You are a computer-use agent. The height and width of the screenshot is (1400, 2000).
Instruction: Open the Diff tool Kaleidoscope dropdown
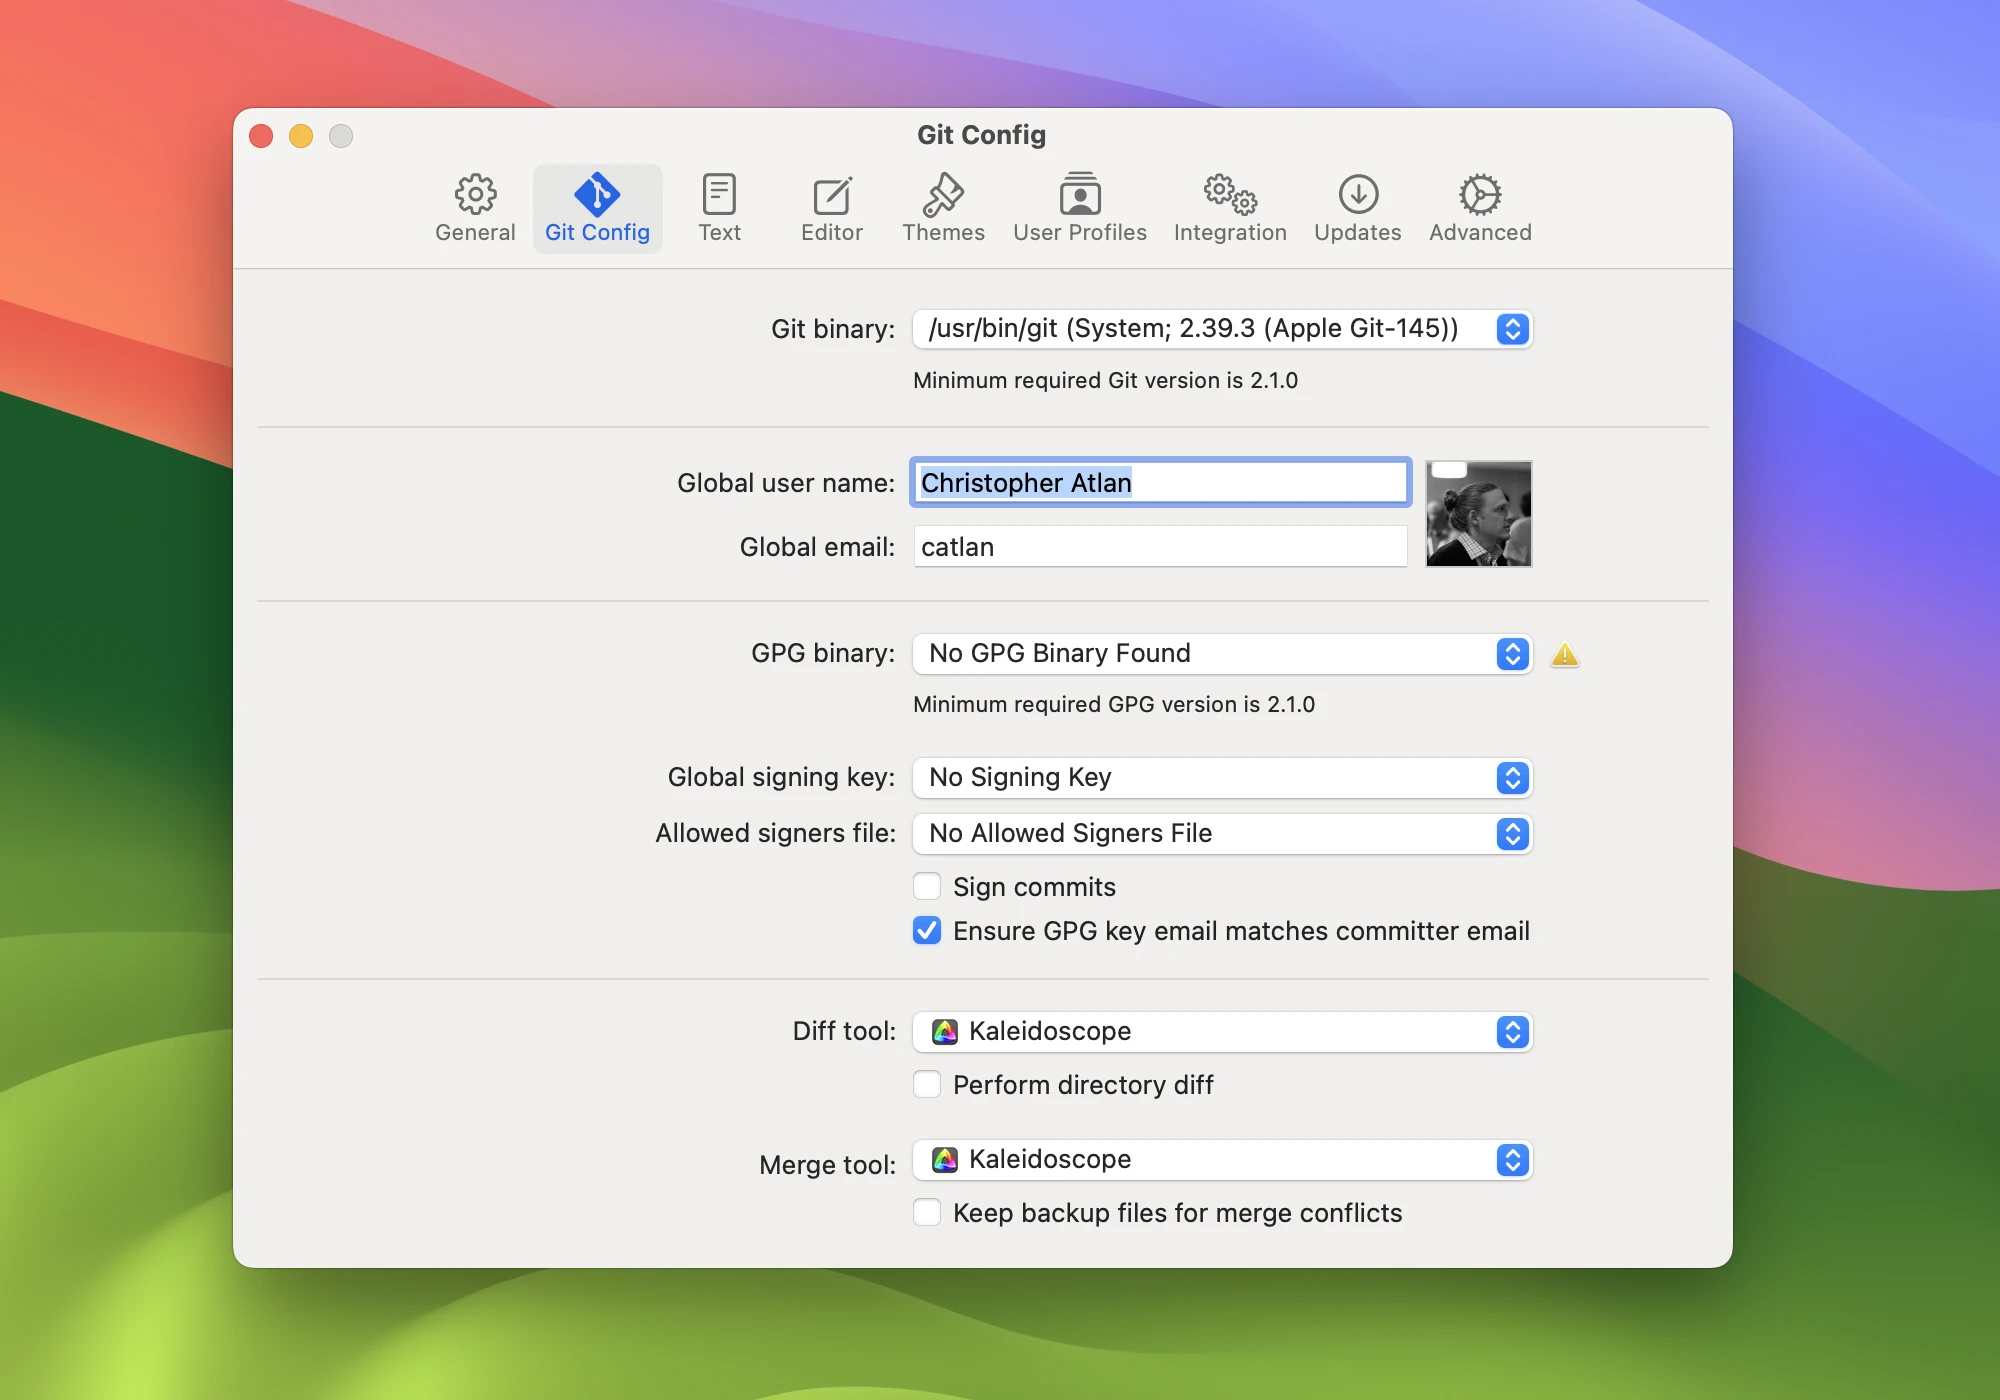[1222, 1032]
